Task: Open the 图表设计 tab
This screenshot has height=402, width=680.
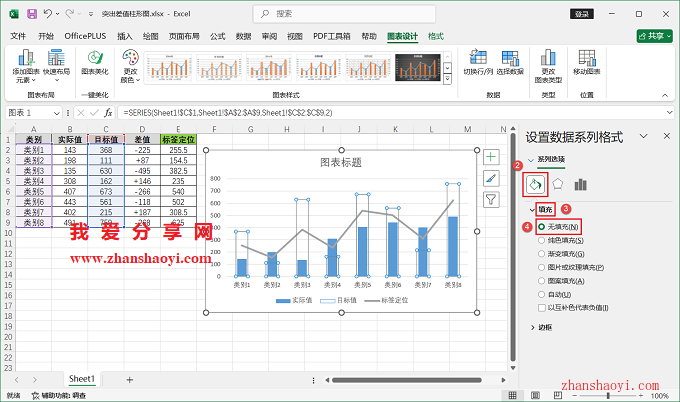Action: [402, 36]
